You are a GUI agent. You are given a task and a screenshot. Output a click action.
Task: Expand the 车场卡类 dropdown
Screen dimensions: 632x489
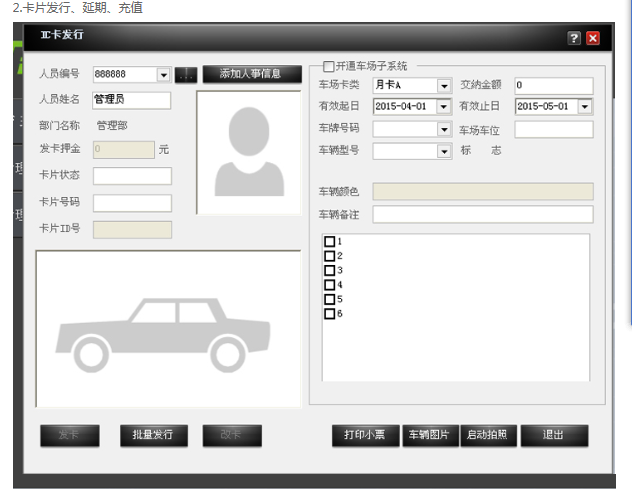(x=443, y=86)
